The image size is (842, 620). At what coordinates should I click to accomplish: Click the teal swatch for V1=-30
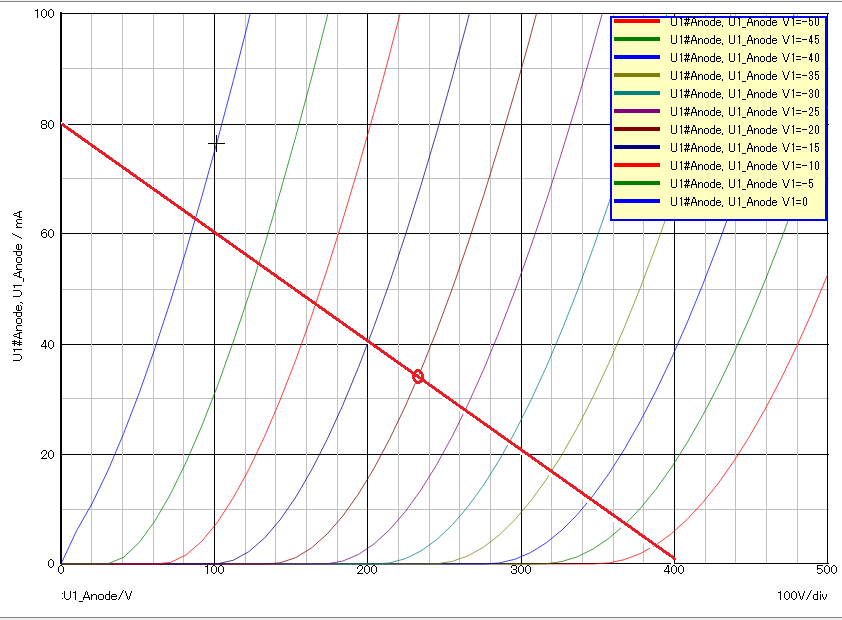click(637, 93)
